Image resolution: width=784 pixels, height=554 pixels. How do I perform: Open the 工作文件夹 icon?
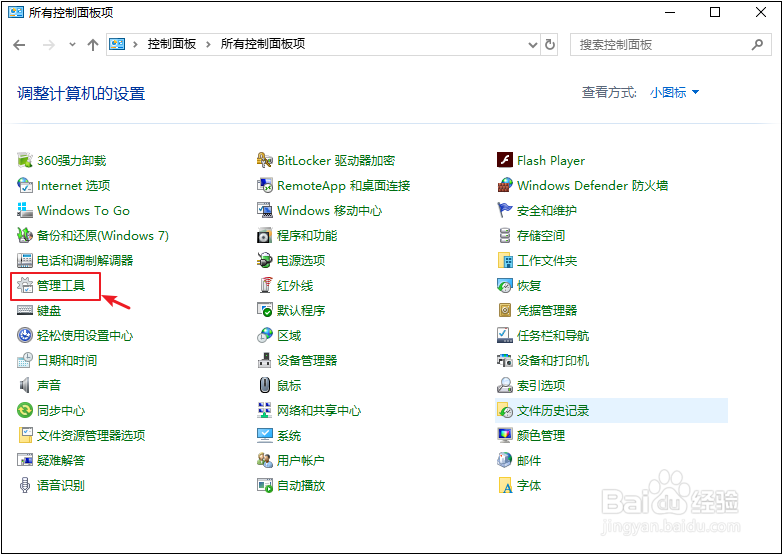(x=504, y=260)
